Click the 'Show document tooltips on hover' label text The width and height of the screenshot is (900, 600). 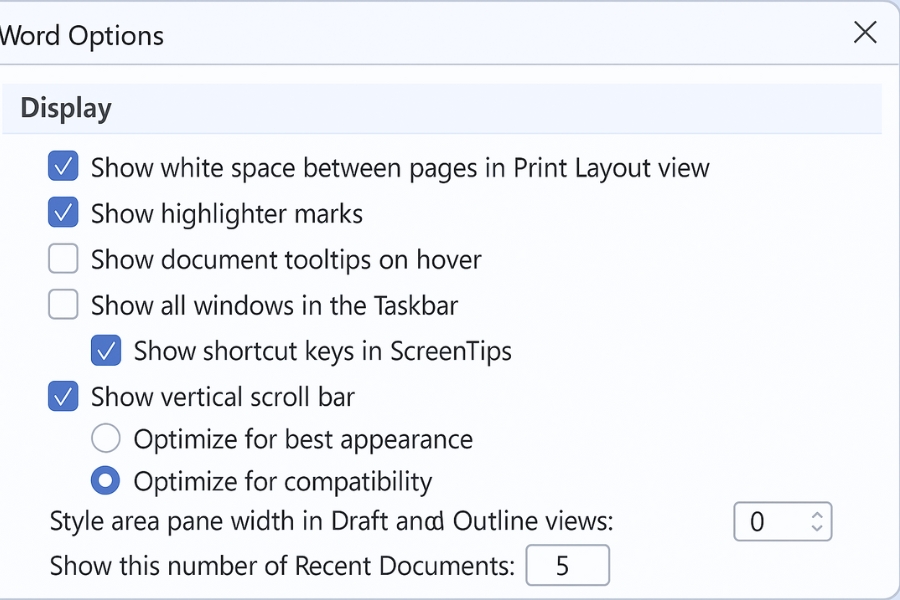click(286, 259)
